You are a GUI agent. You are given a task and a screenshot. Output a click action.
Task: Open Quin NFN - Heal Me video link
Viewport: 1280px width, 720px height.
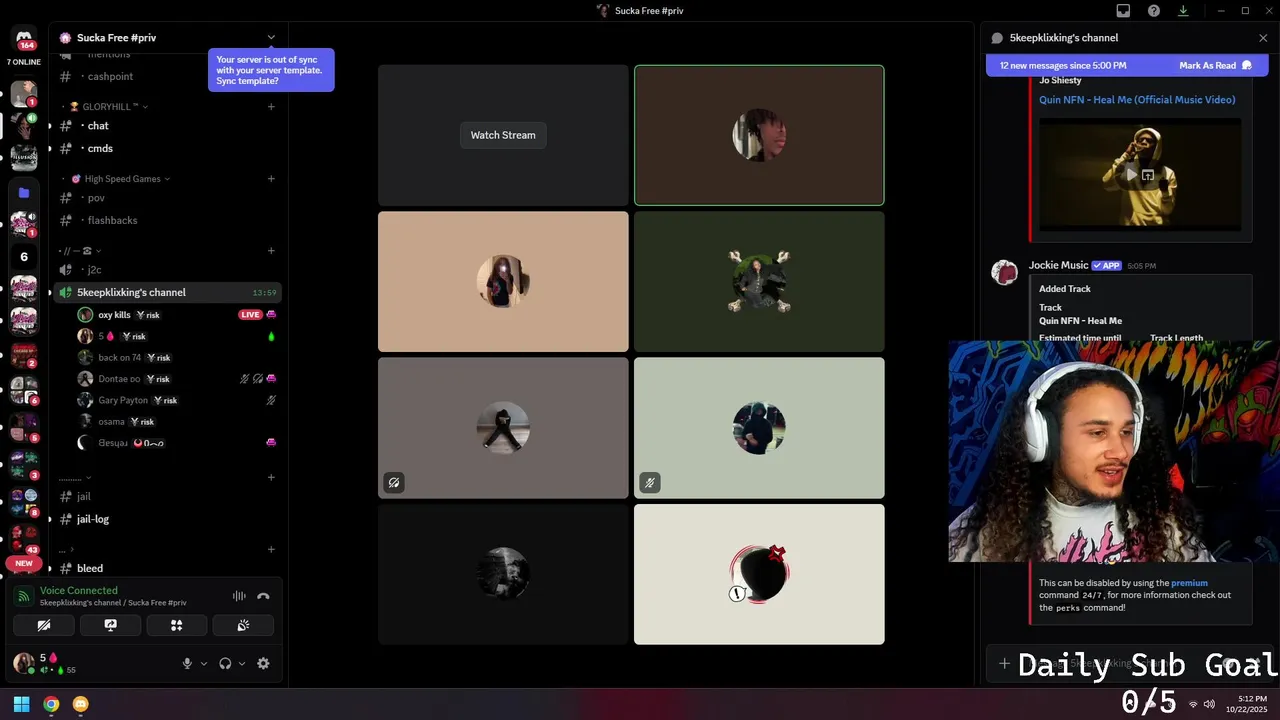(x=1137, y=100)
